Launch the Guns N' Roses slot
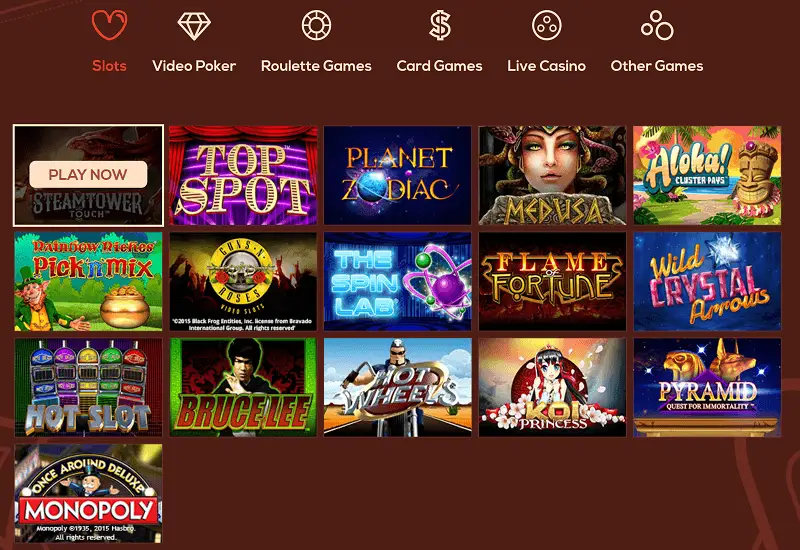The image size is (800, 550). pos(243,282)
